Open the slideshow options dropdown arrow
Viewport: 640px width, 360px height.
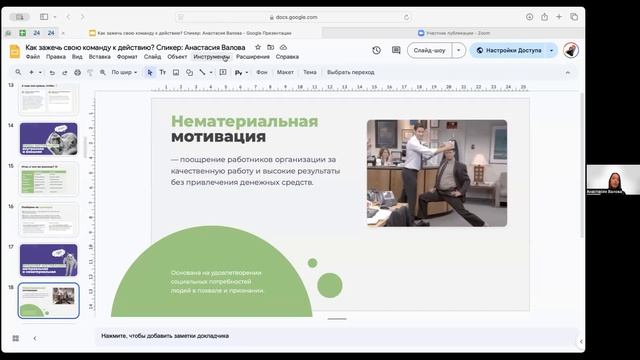coord(458,50)
